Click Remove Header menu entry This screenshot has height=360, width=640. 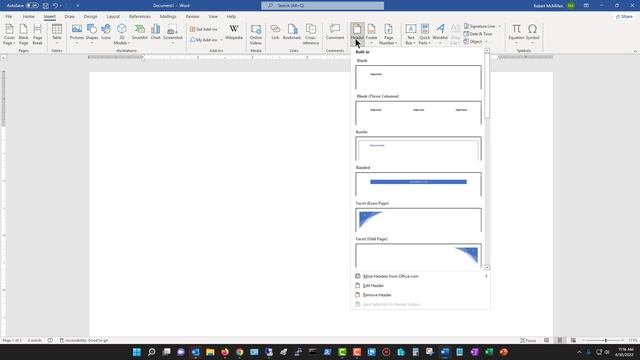click(420, 295)
